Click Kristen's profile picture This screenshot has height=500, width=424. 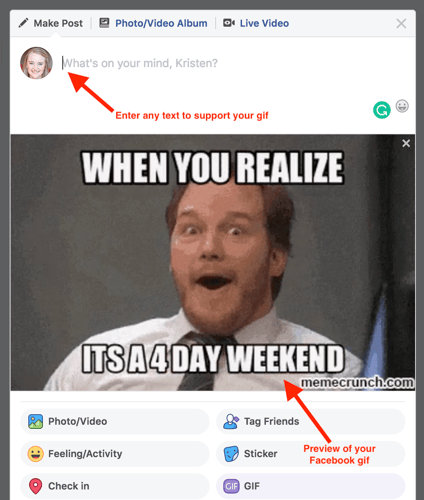point(36,63)
